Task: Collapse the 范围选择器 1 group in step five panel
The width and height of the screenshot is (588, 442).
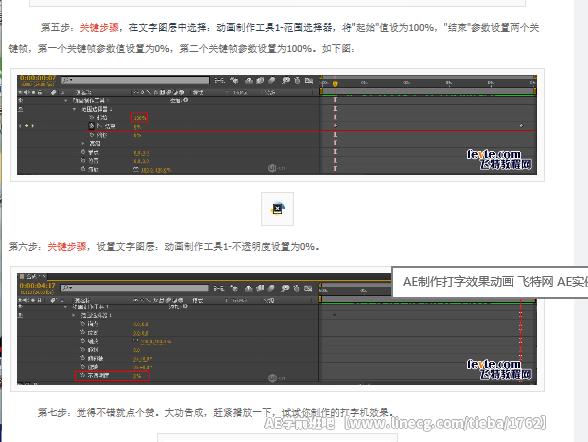Action: point(74,109)
